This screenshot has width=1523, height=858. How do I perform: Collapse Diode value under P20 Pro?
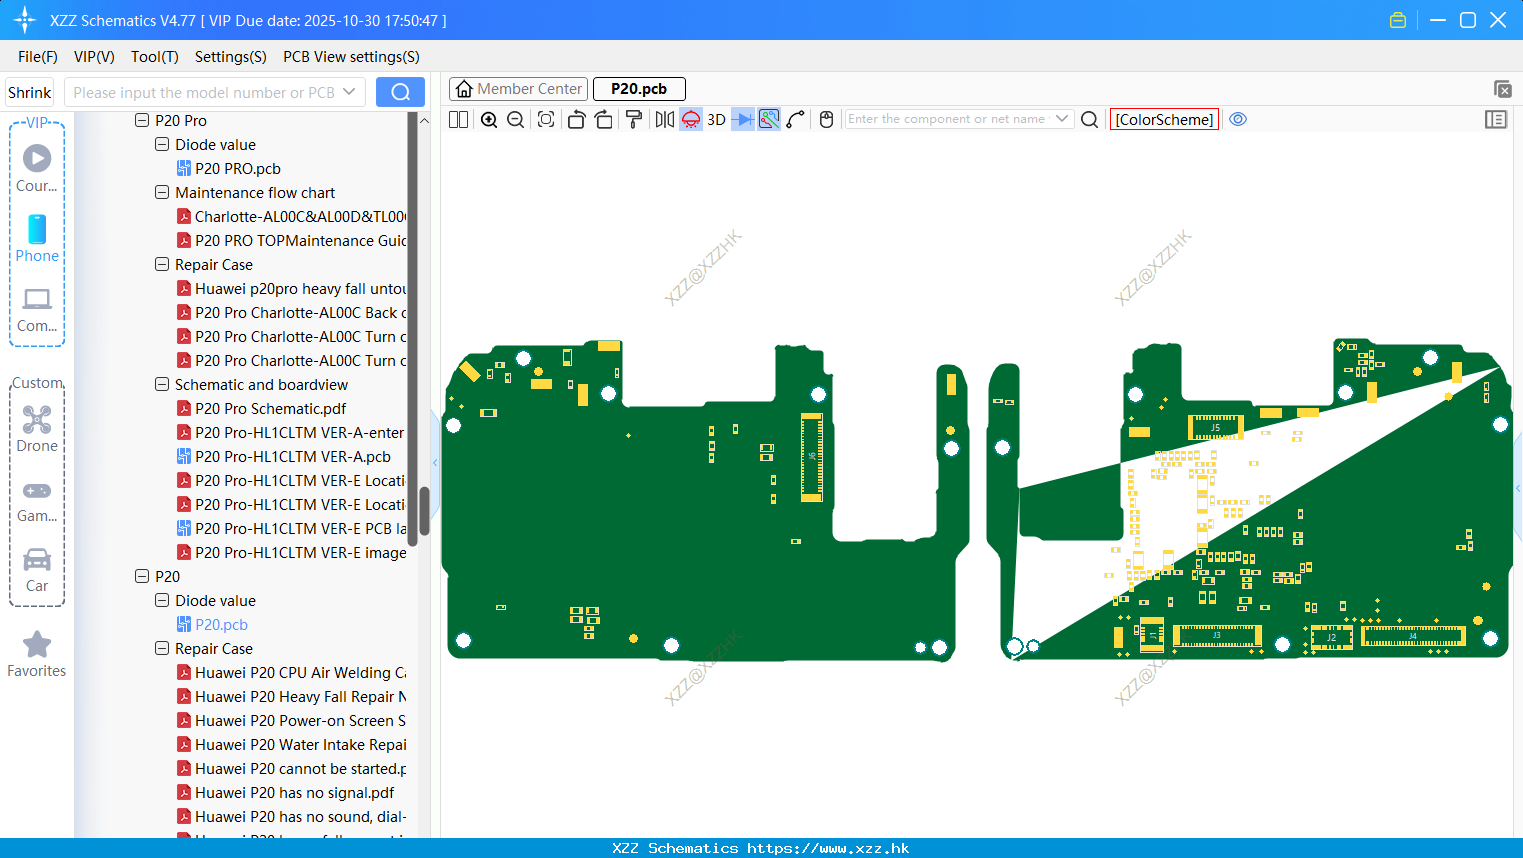click(162, 144)
